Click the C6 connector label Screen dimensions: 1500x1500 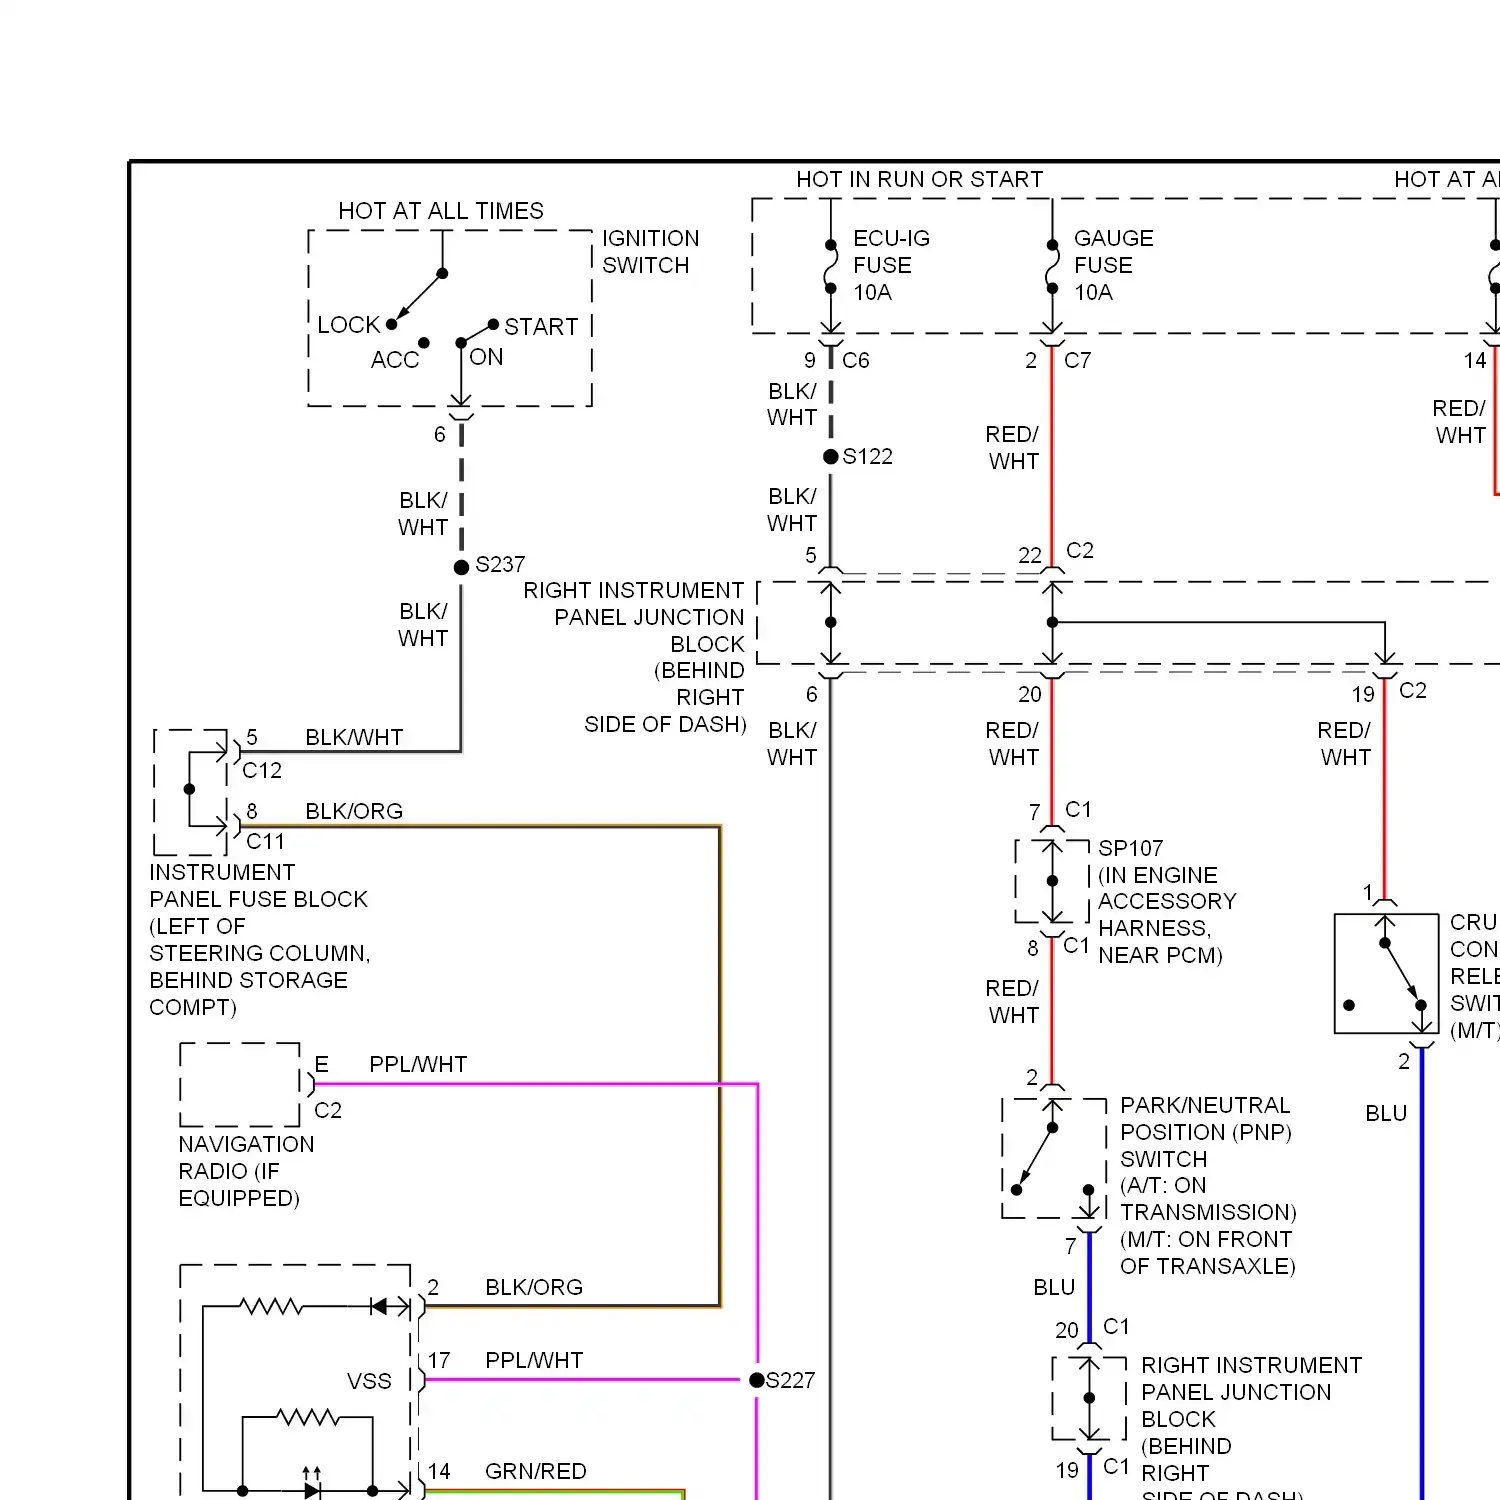[x=856, y=360]
